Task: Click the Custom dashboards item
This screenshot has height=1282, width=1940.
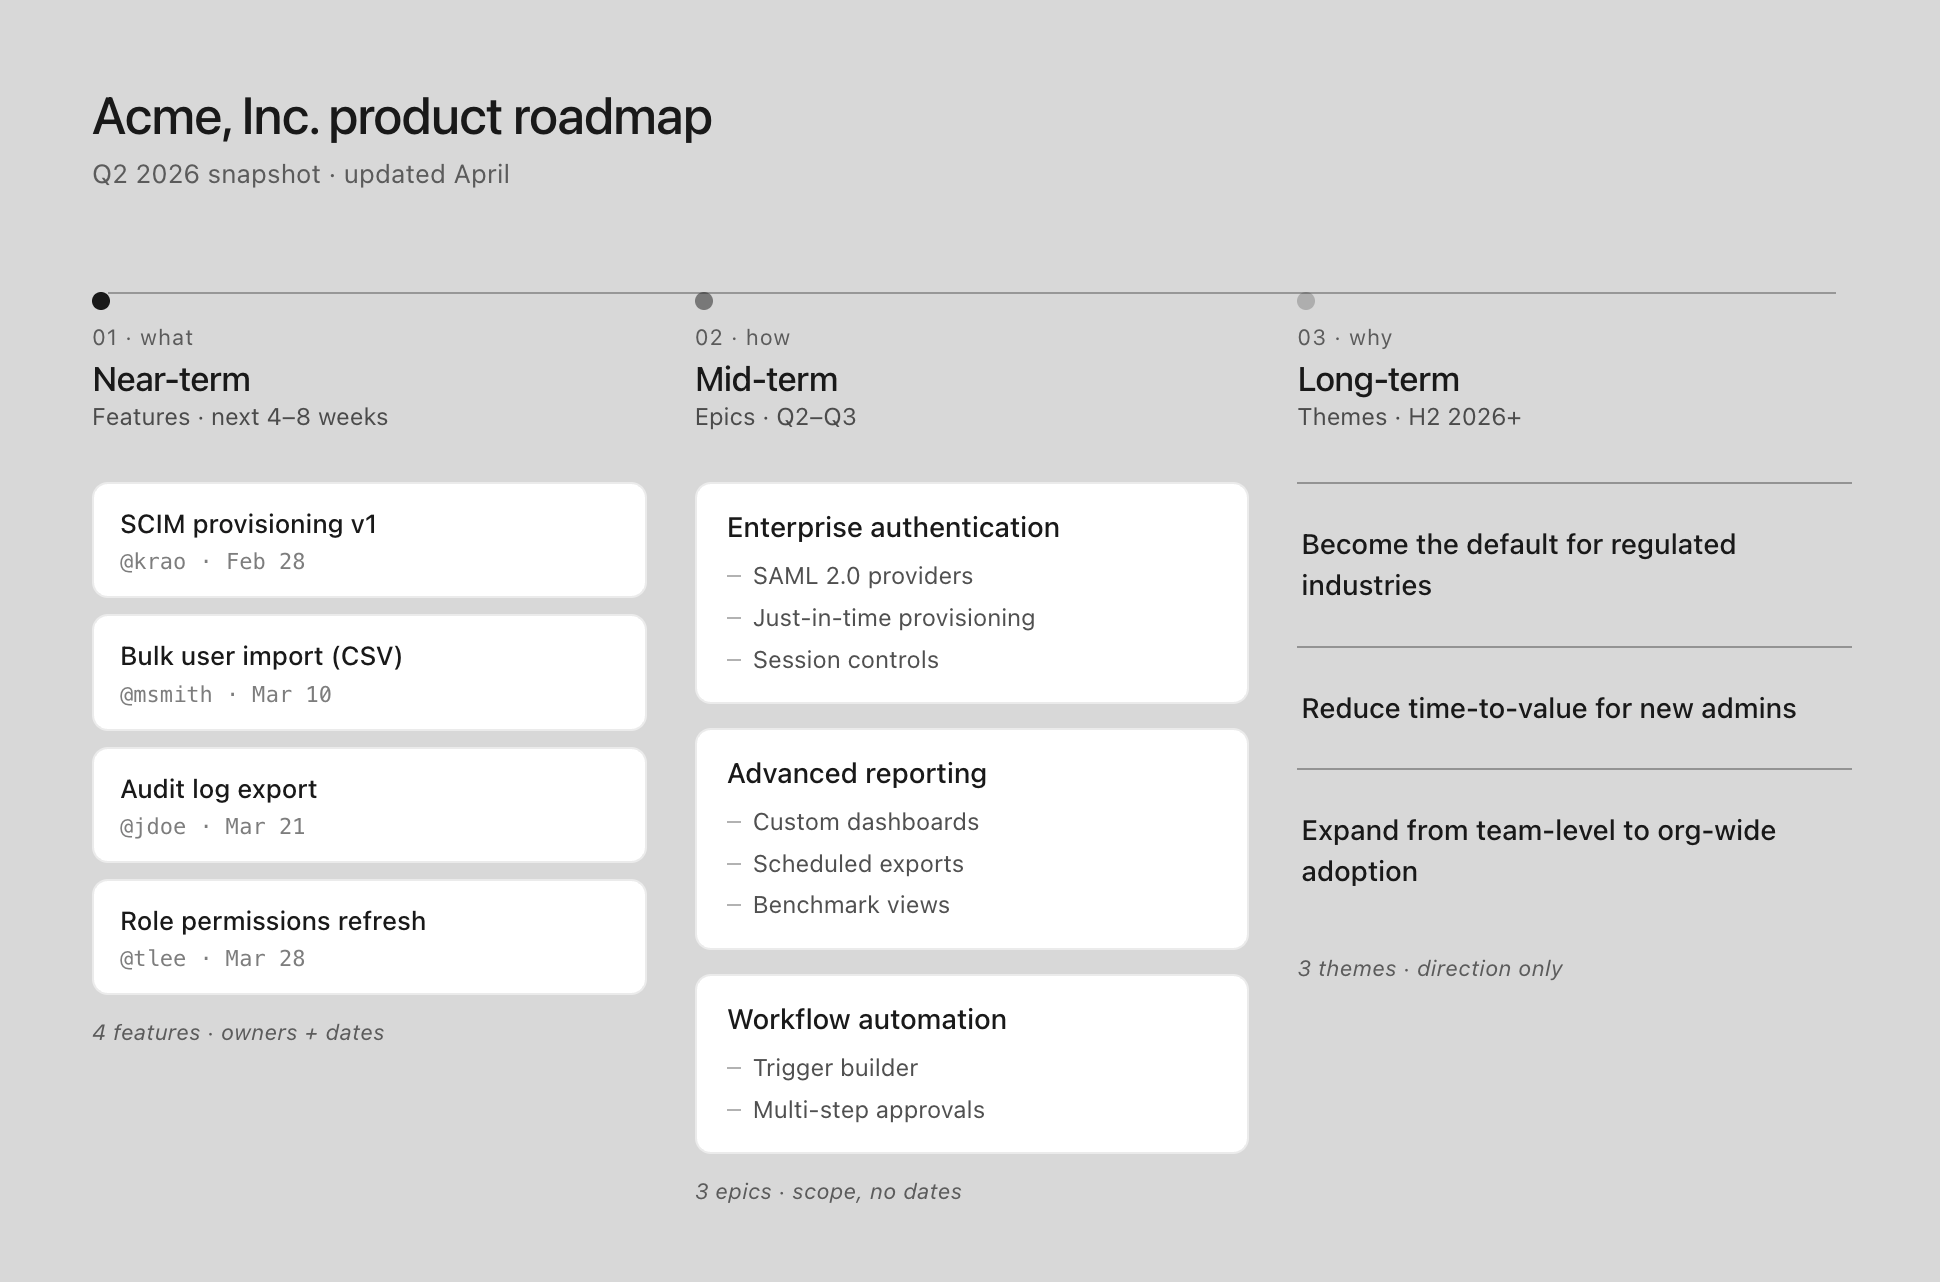Action: [865, 822]
